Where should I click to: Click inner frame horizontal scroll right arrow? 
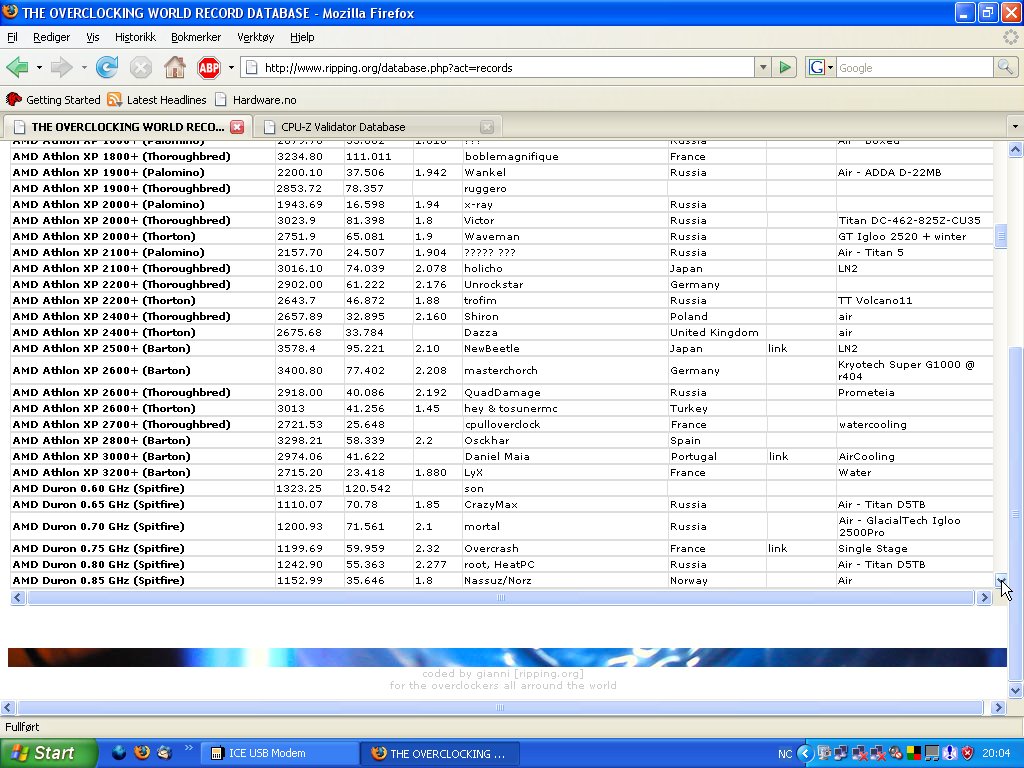pyautogui.click(x=984, y=598)
